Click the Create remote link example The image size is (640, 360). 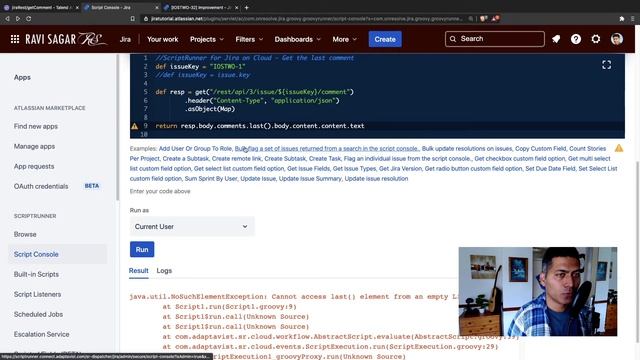click(236, 158)
